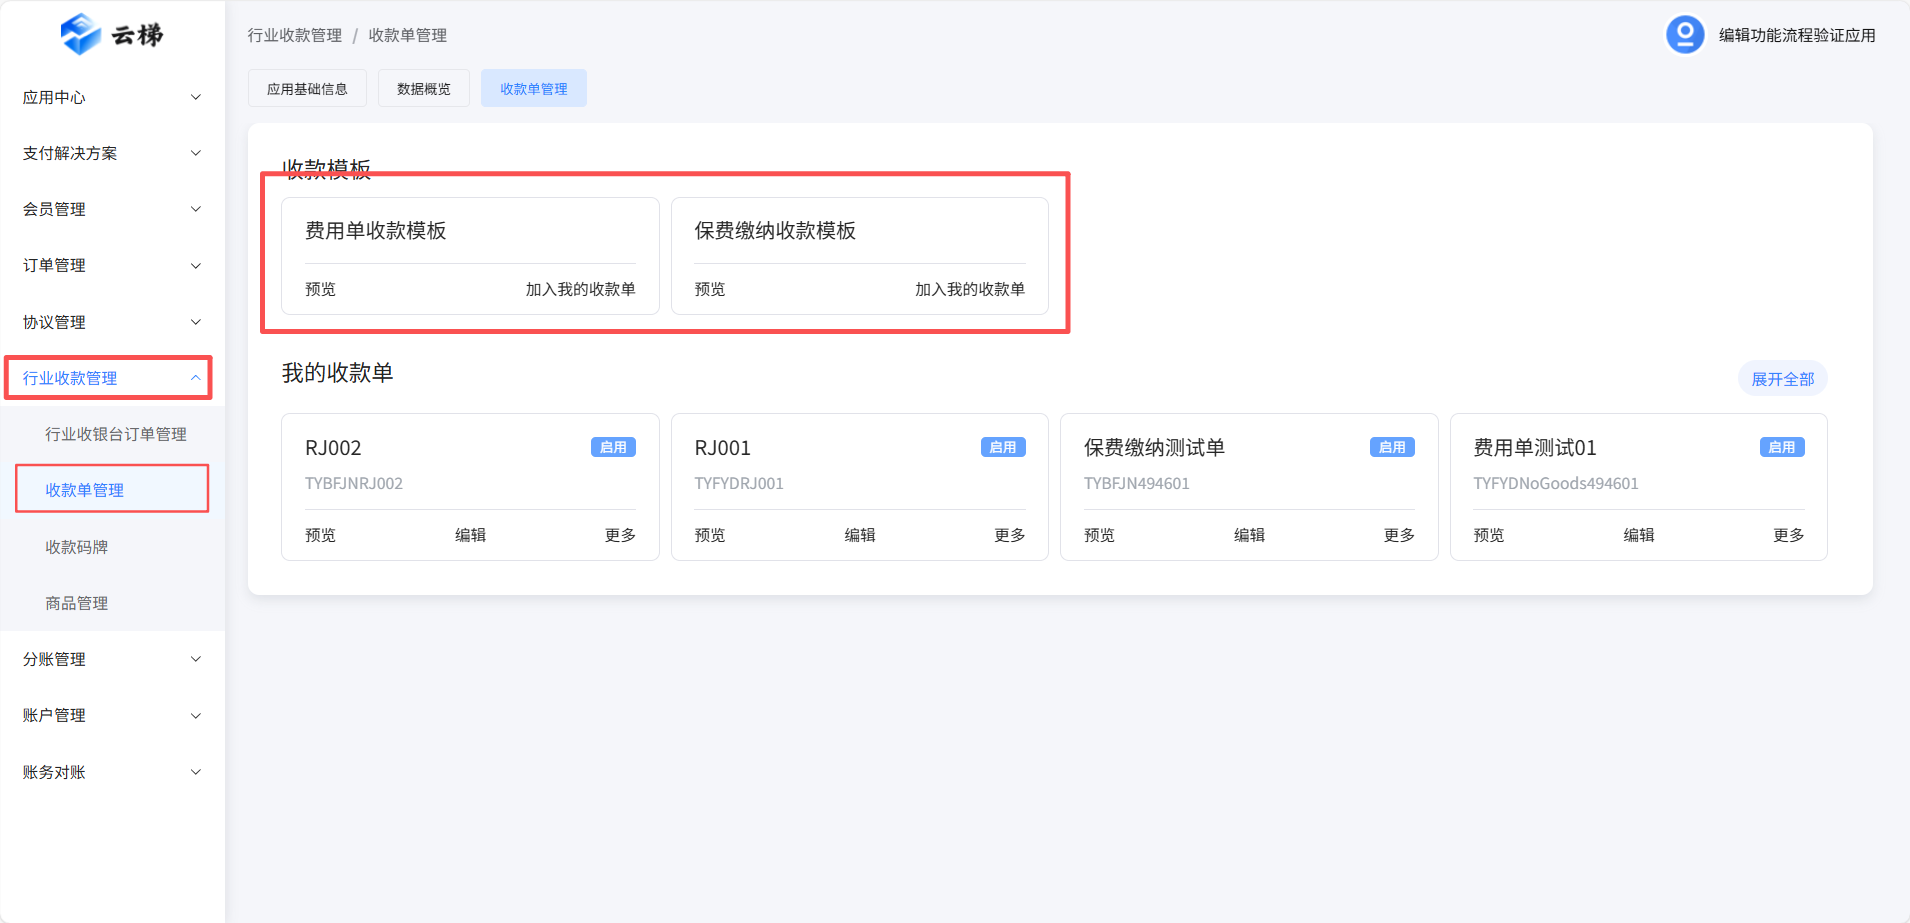
Task: Click the user avatar icon
Action: click(1684, 35)
